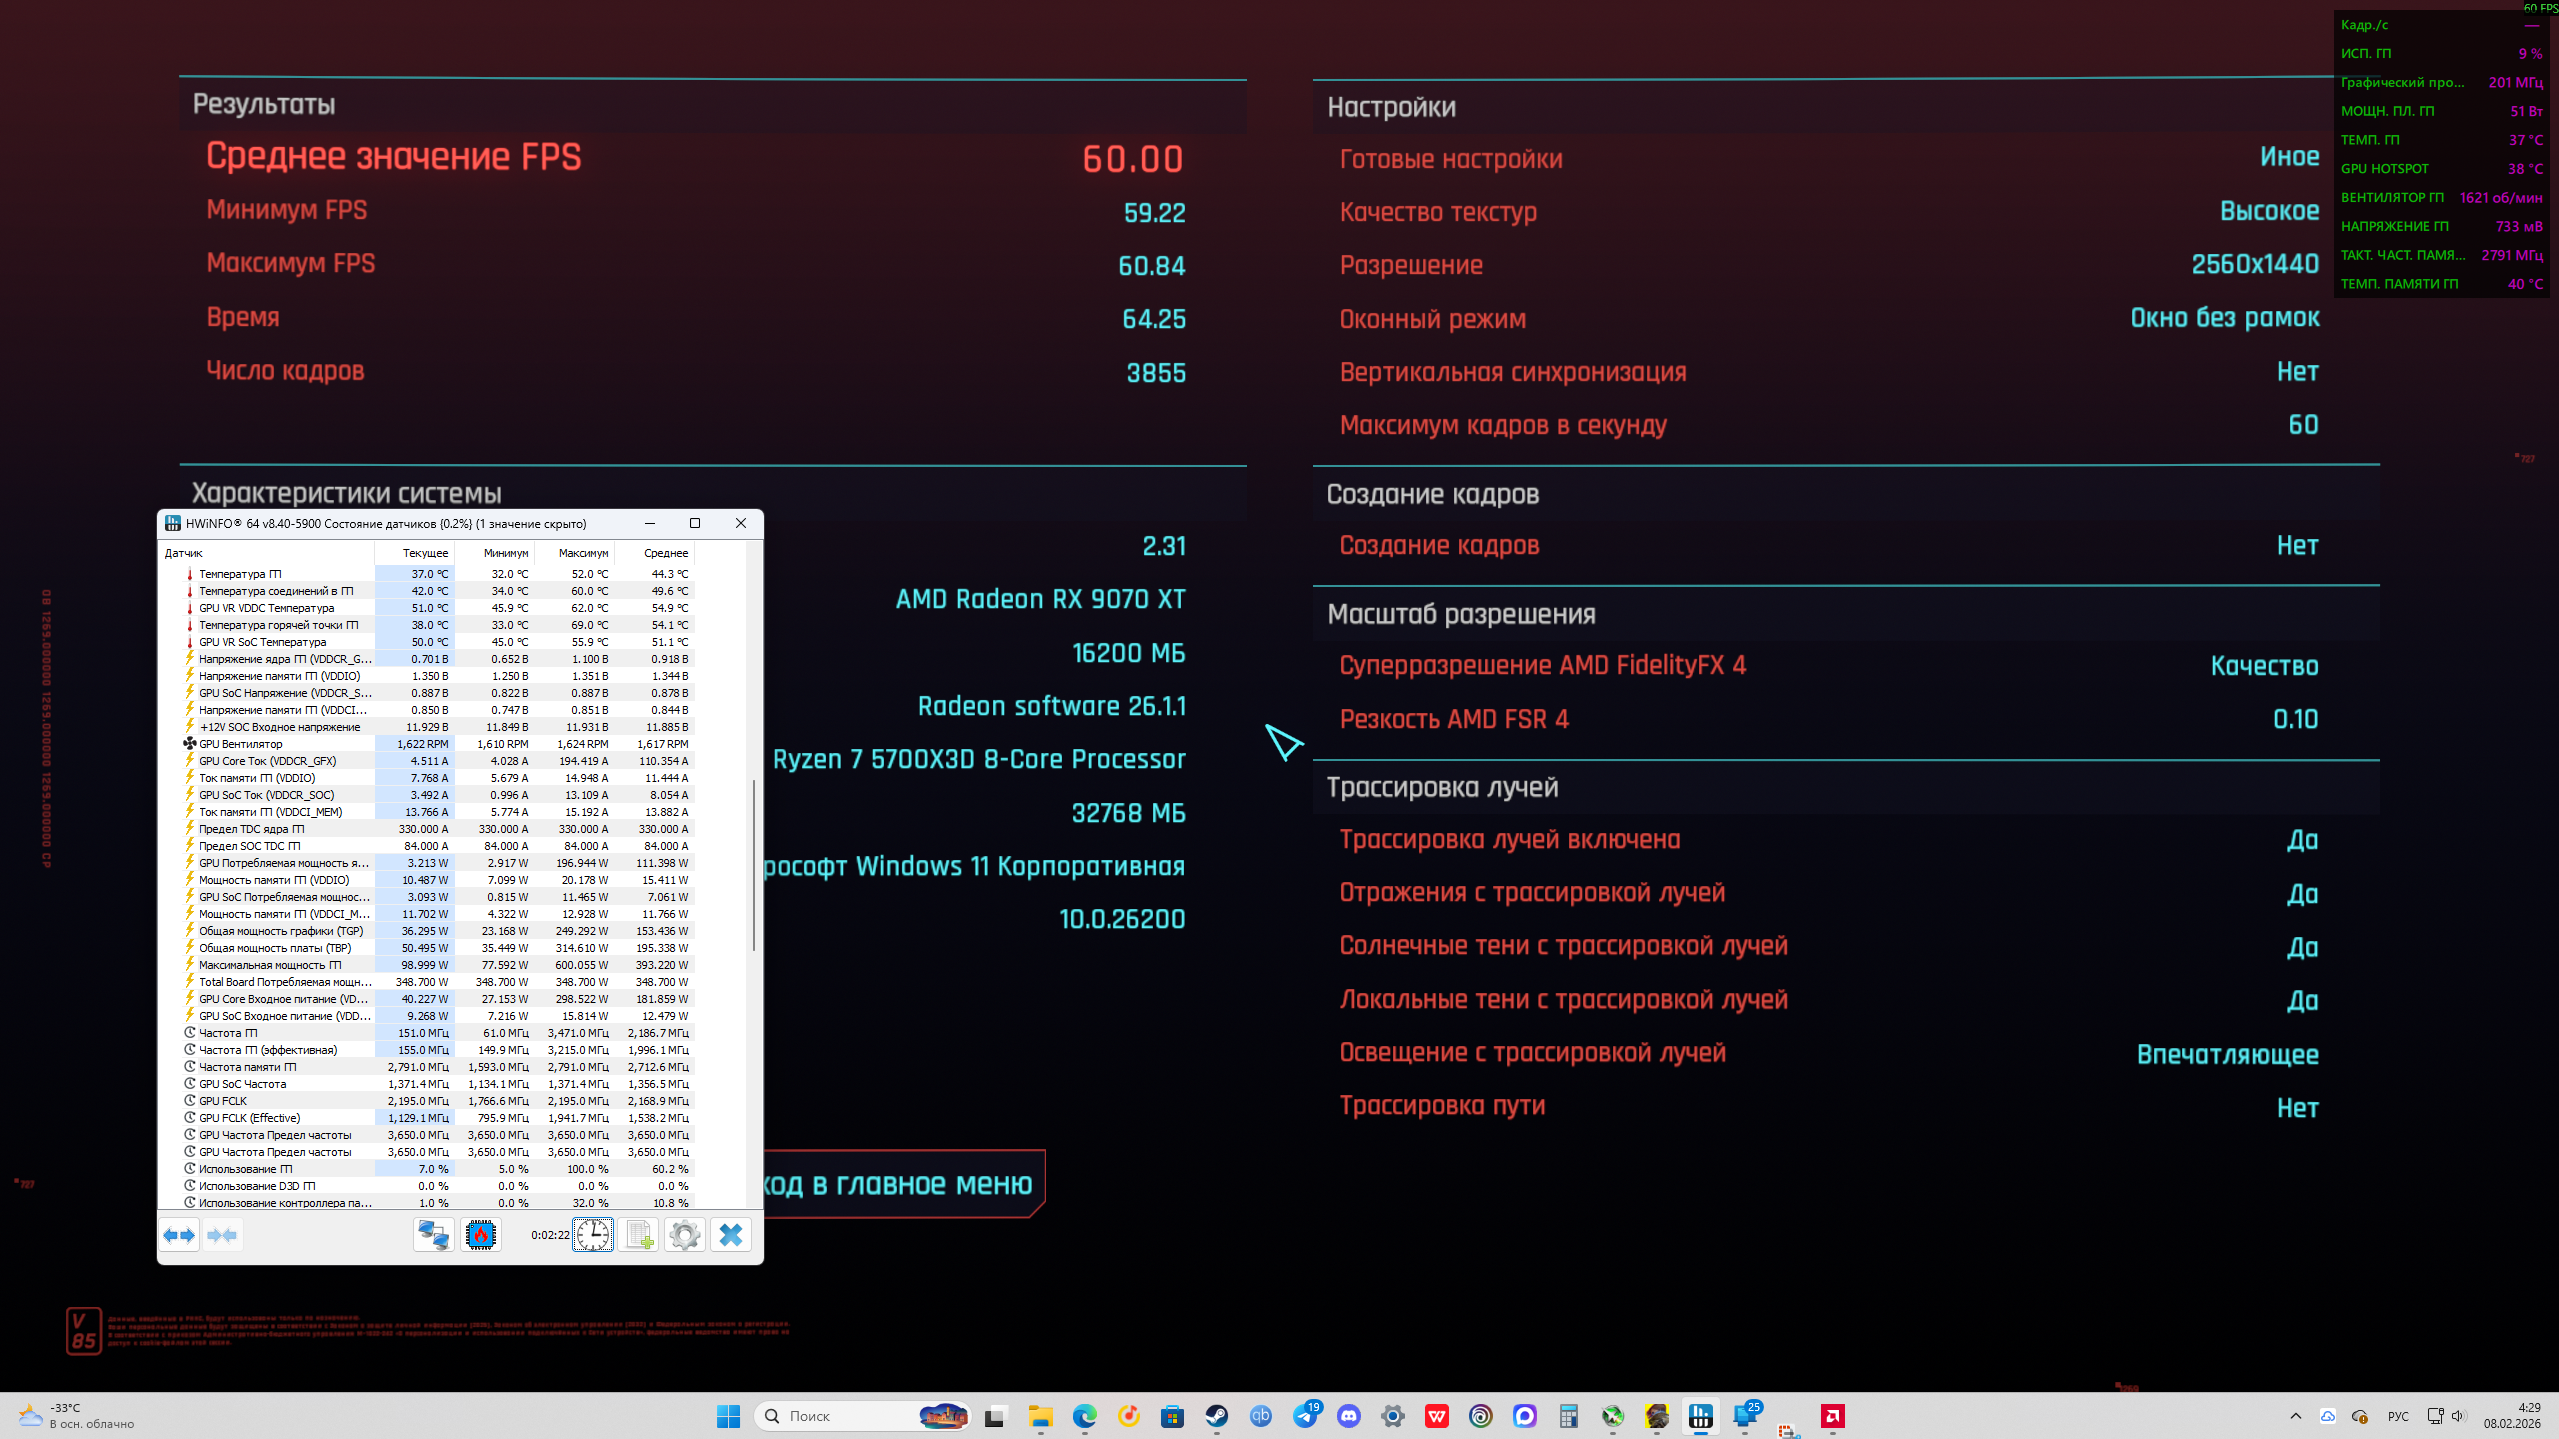Image resolution: width=2559 pixels, height=1439 pixels.
Task: Click the collapse columns arrows icon in HWiNFO
Action: click(222, 1235)
